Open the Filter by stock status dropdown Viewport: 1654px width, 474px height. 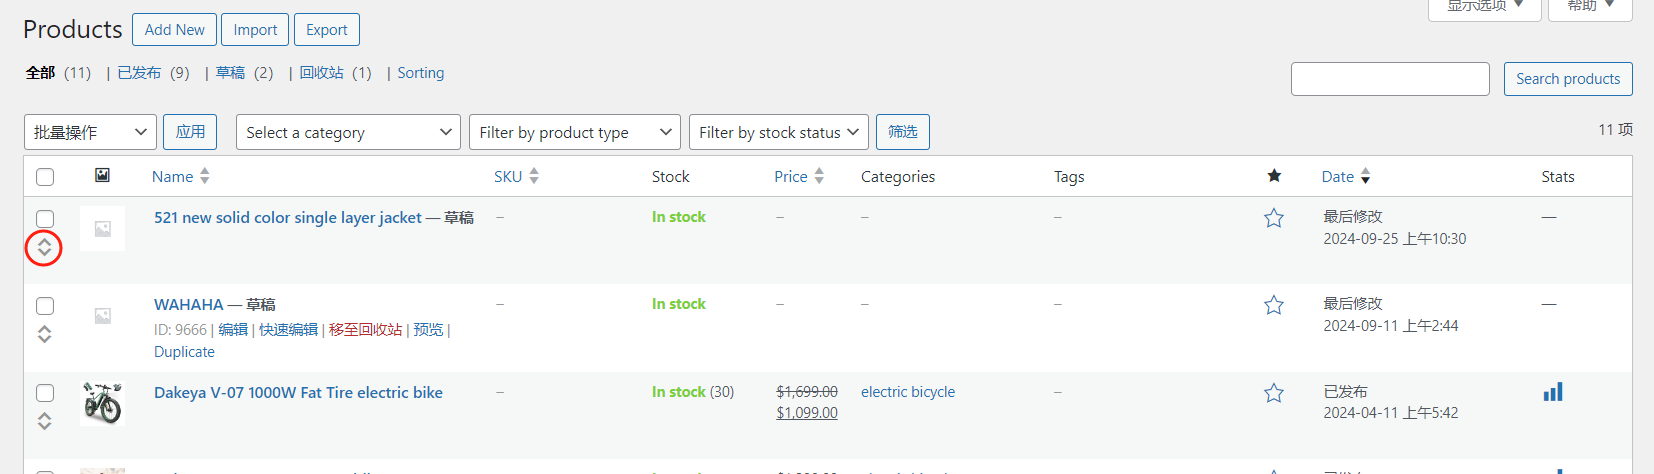778,132
